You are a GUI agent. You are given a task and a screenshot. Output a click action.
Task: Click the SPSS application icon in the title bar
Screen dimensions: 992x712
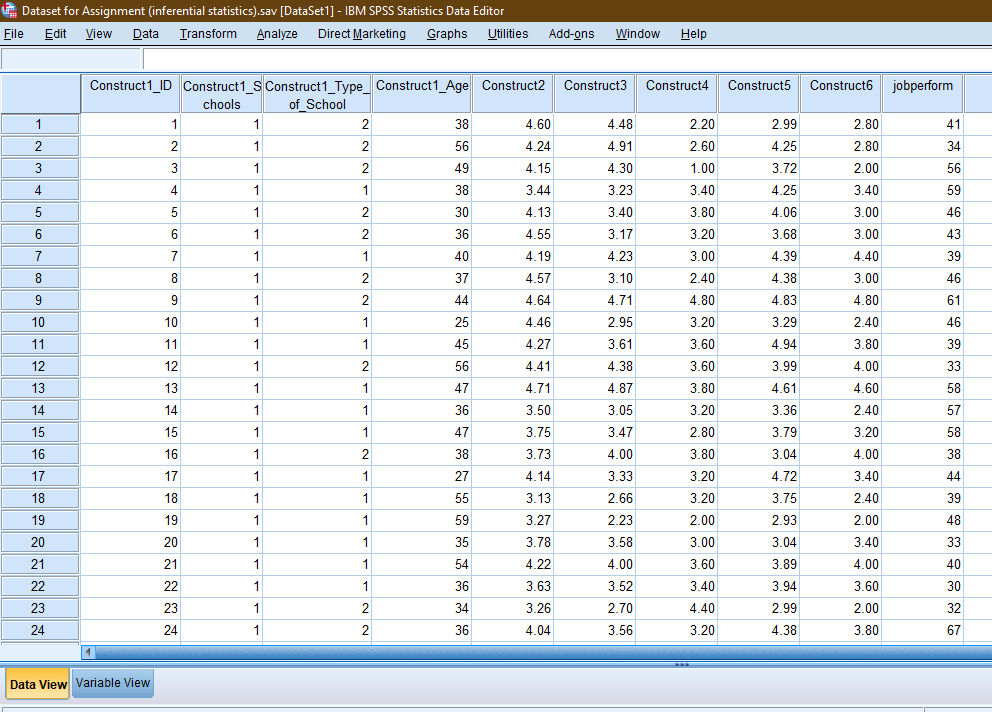(10, 11)
